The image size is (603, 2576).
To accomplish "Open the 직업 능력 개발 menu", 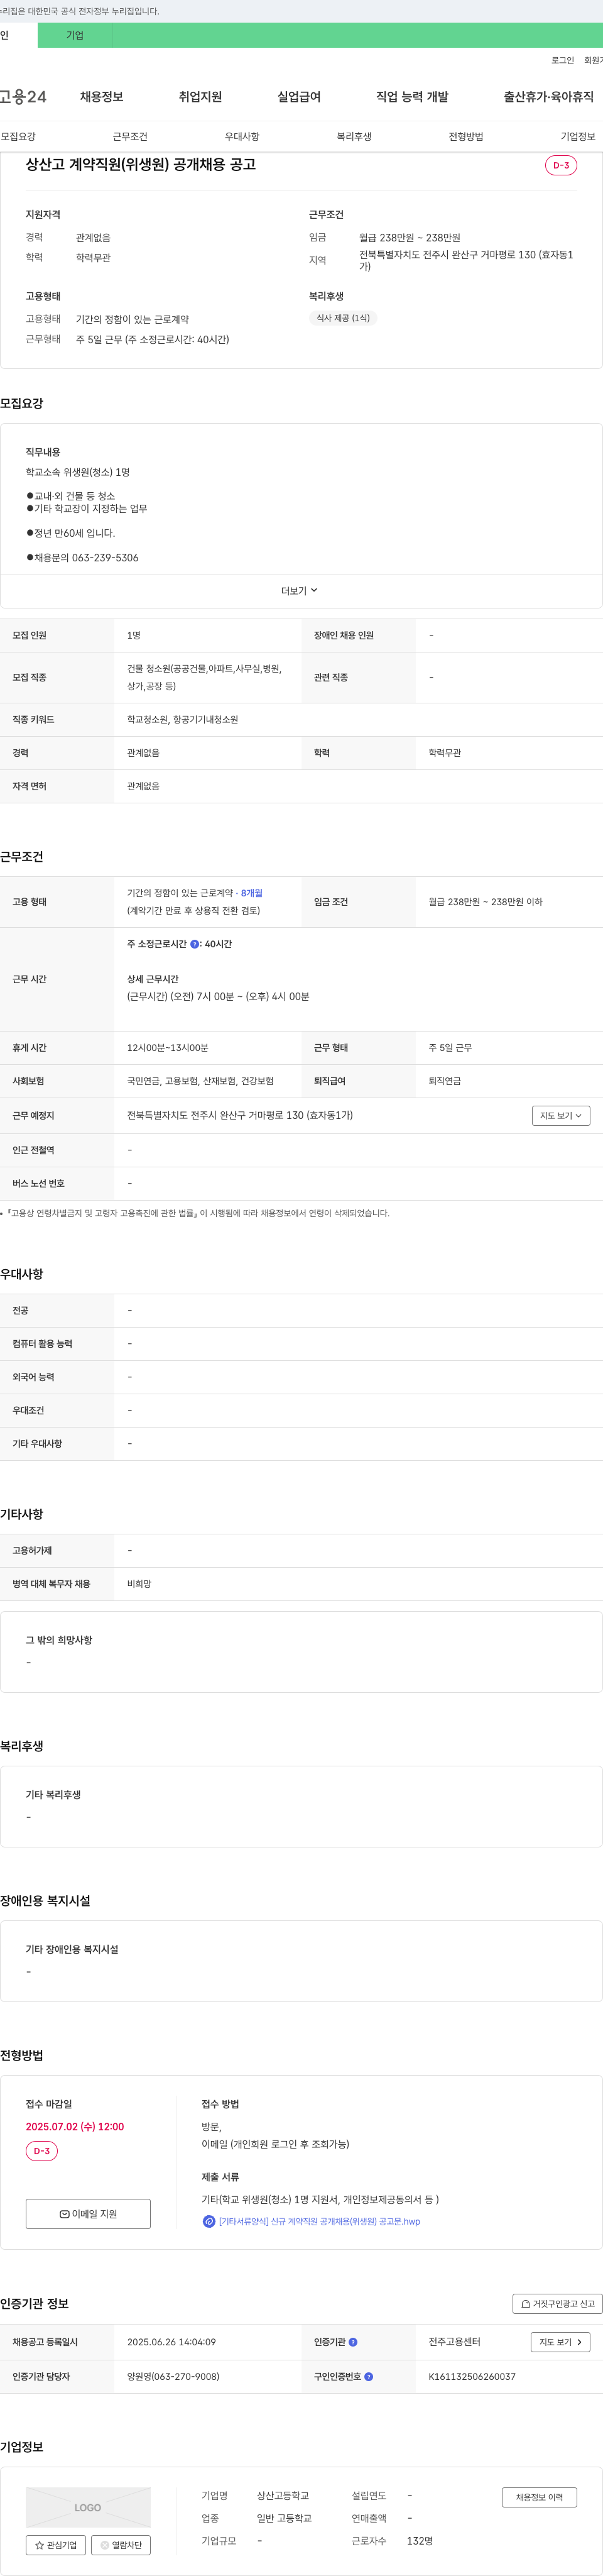I will tap(412, 97).
